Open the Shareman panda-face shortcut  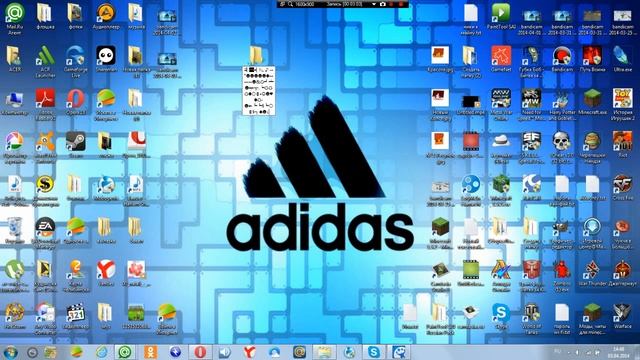106,59
